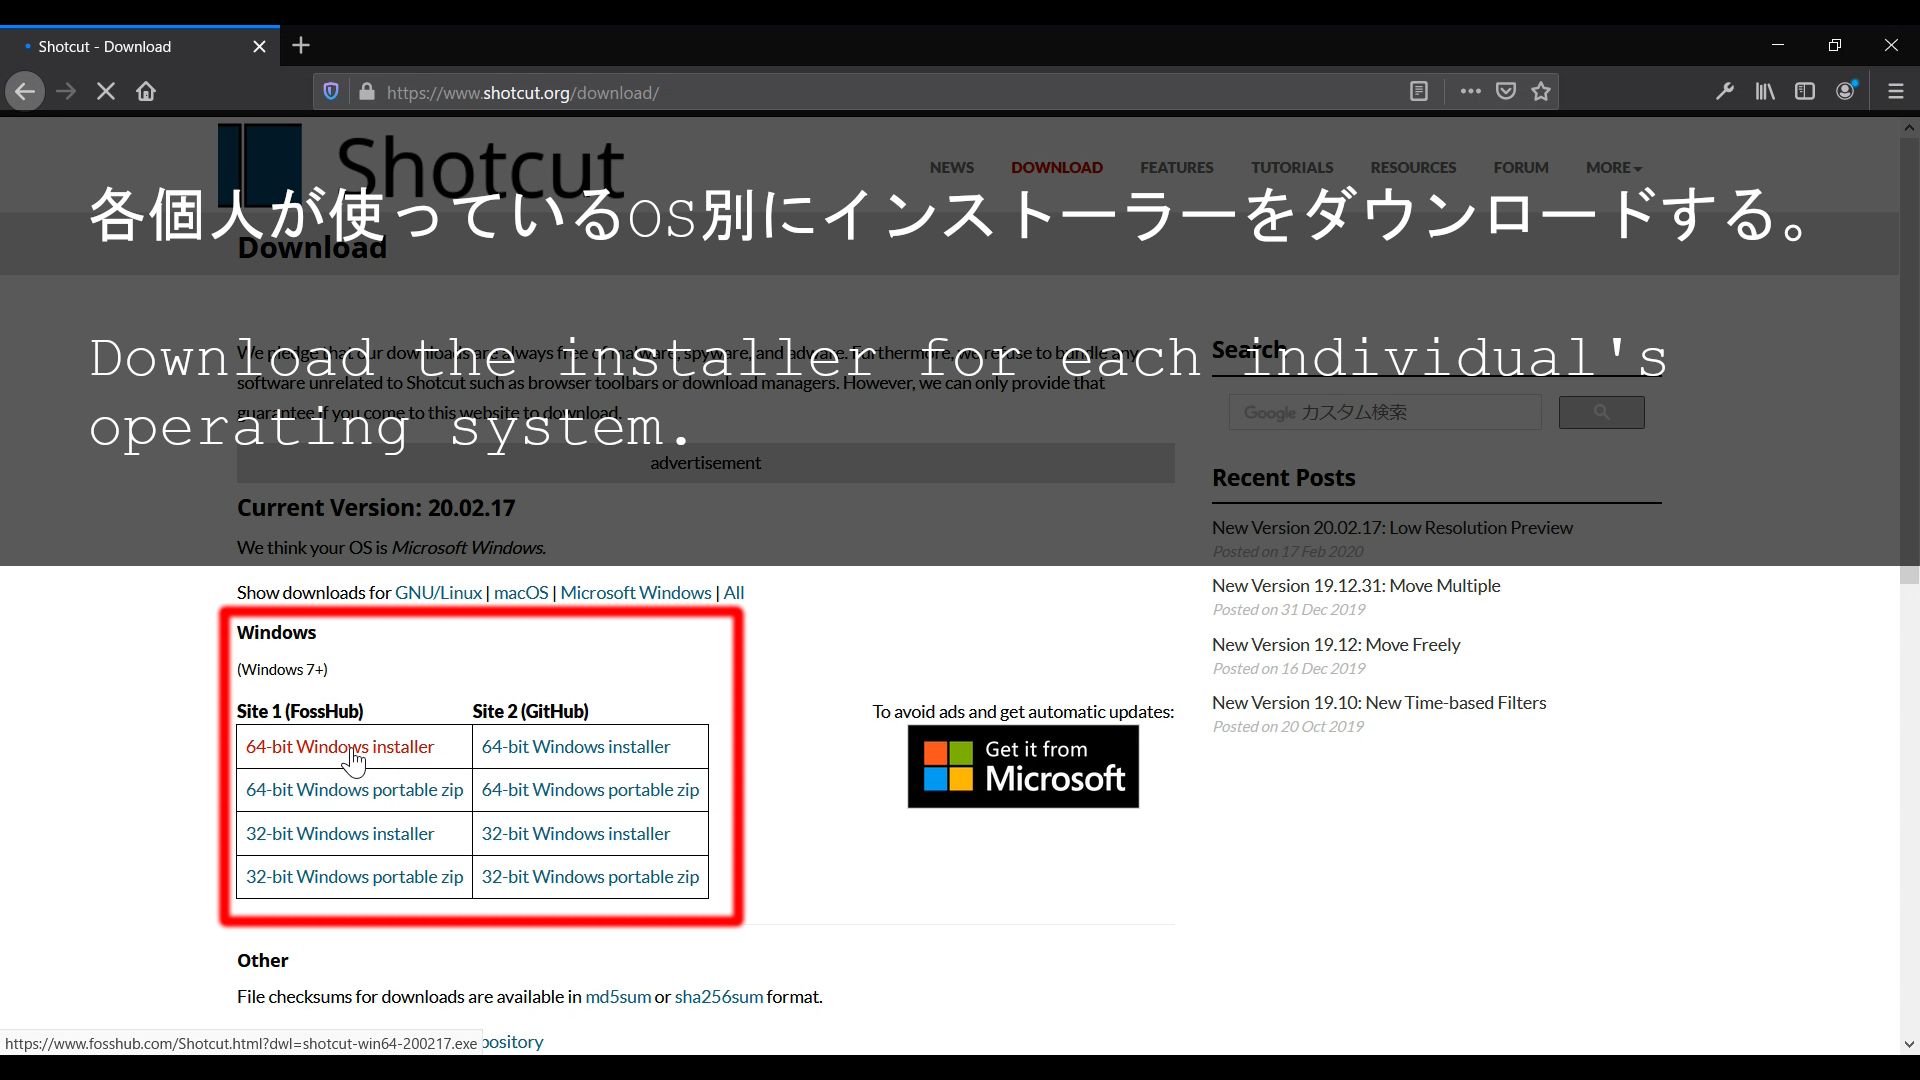1920x1080 pixels.
Task: Open post New Version 20.02.17: Low Resolution Preview
Action: click(x=1392, y=528)
